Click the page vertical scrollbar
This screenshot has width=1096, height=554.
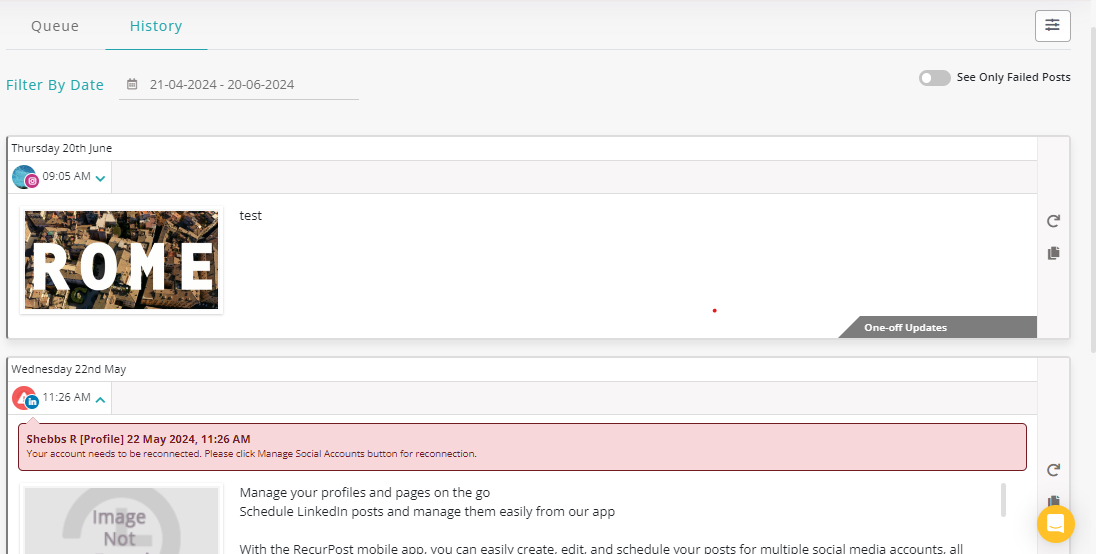click(x=1093, y=189)
